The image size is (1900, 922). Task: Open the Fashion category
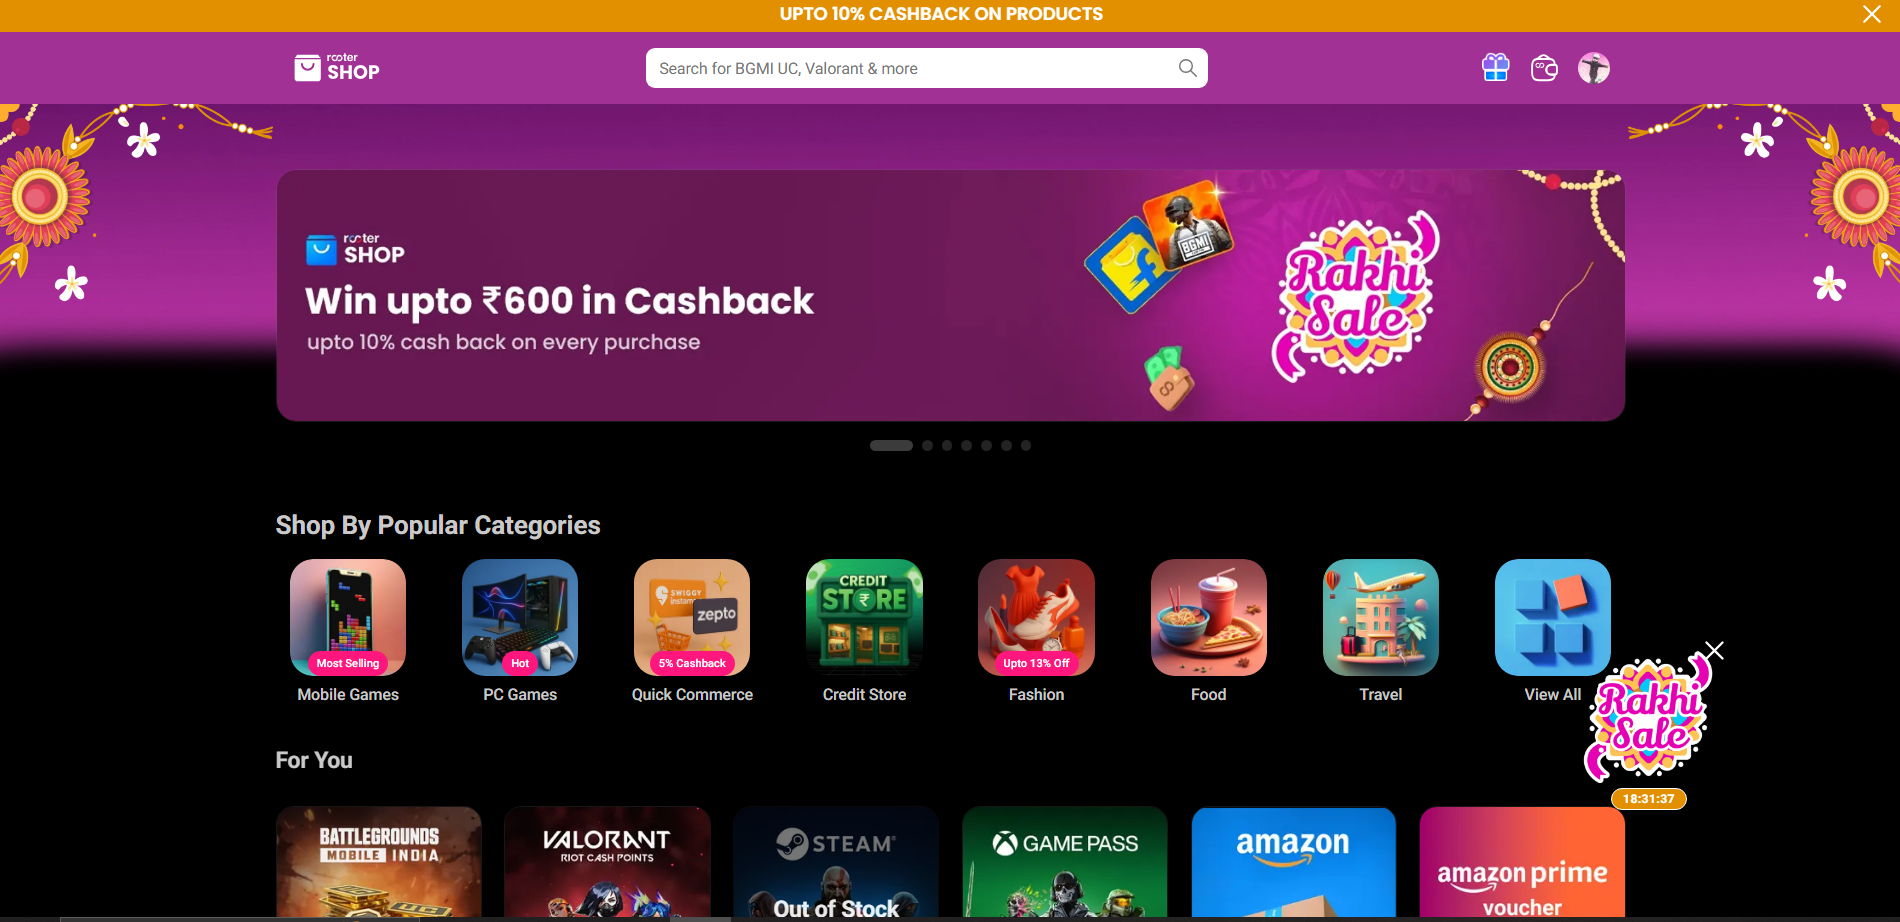click(x=1036, y=631)
